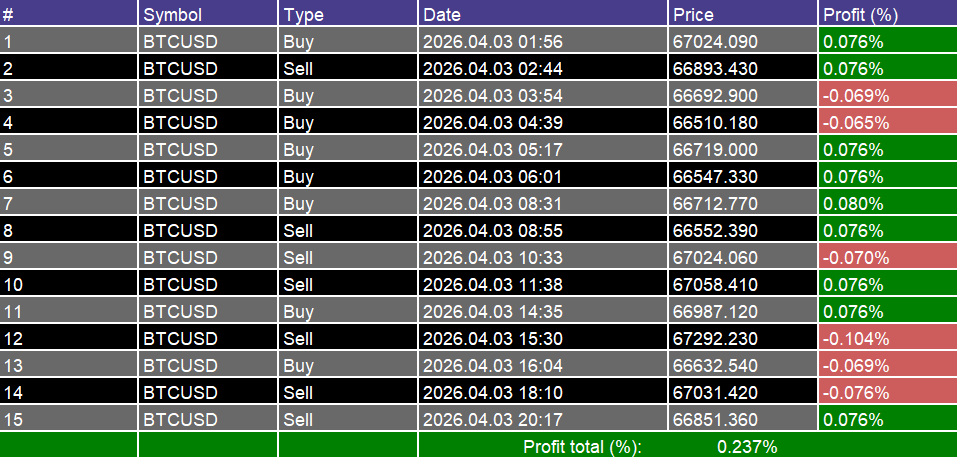Select the date 2026.04.03 02:44
This screenshot has width=957, height=457.
click(x=493, y=69)
